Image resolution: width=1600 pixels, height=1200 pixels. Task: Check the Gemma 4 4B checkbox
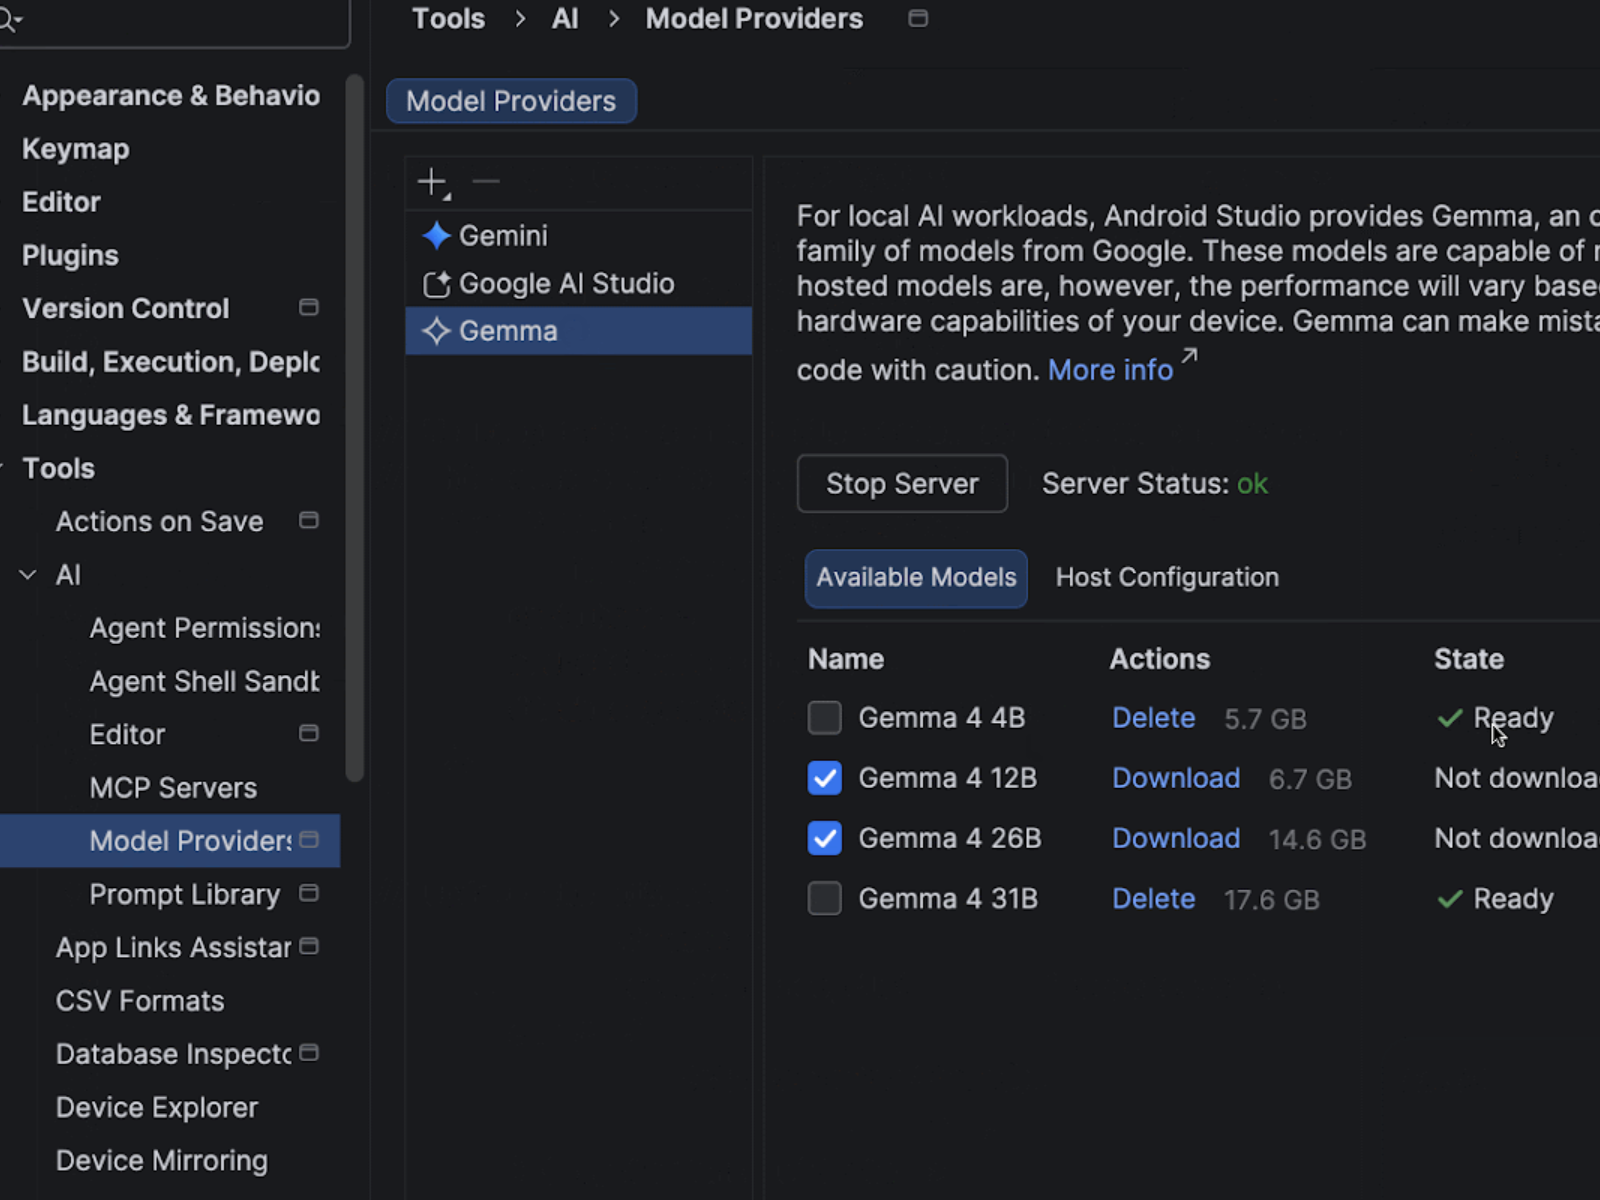pyautogui.click(x=825, y=718)
